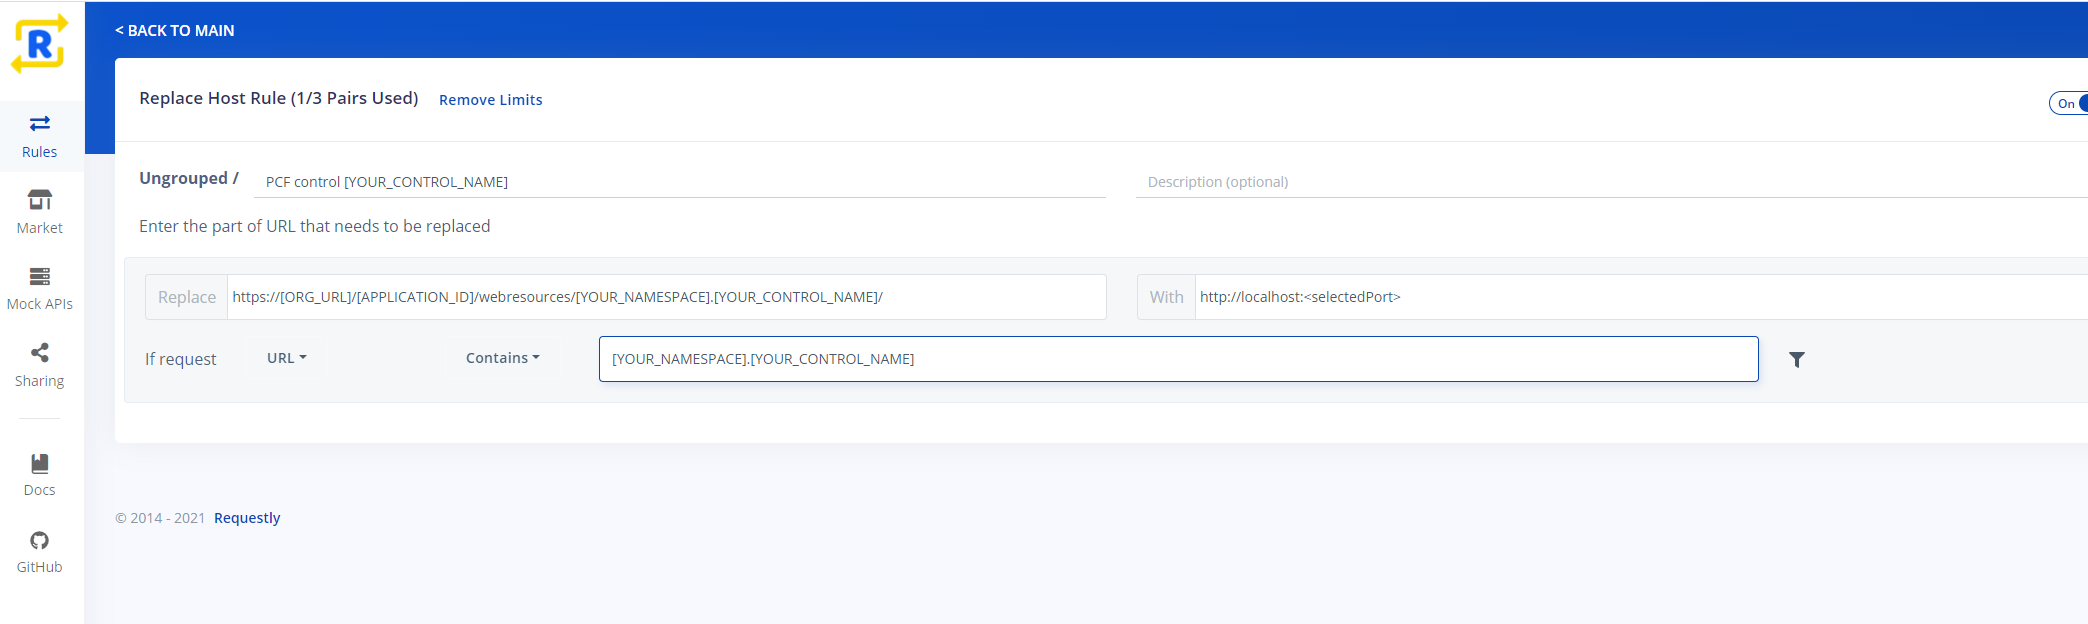Viewport: 2088px width, 624px height.
Task: Open the GitHub link in sidebar
Action: [x=40, y=552]
